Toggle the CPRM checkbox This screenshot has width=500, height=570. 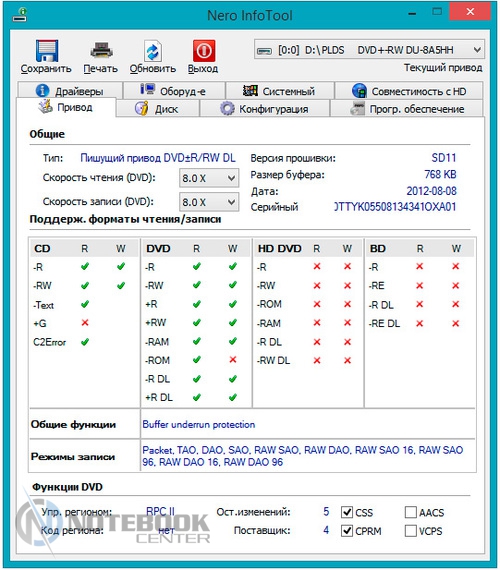347,531
